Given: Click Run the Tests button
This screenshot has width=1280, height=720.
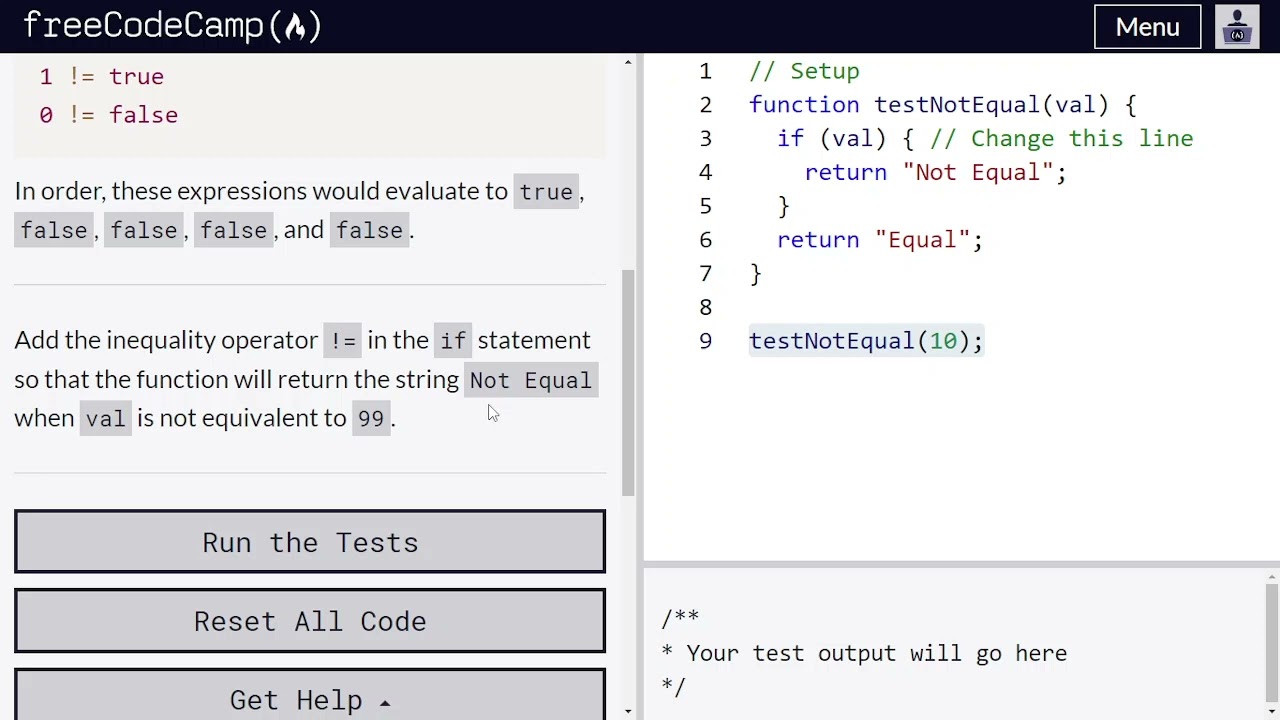Looking at the screenshot, I should pyautogui.click(x=310, y=542).
